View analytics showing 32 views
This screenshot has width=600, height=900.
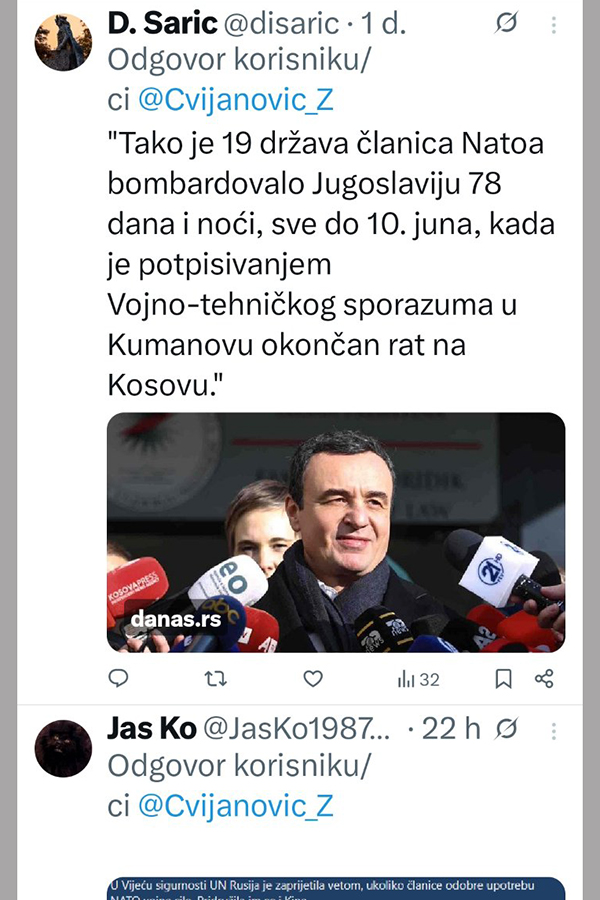coord(419,680)
